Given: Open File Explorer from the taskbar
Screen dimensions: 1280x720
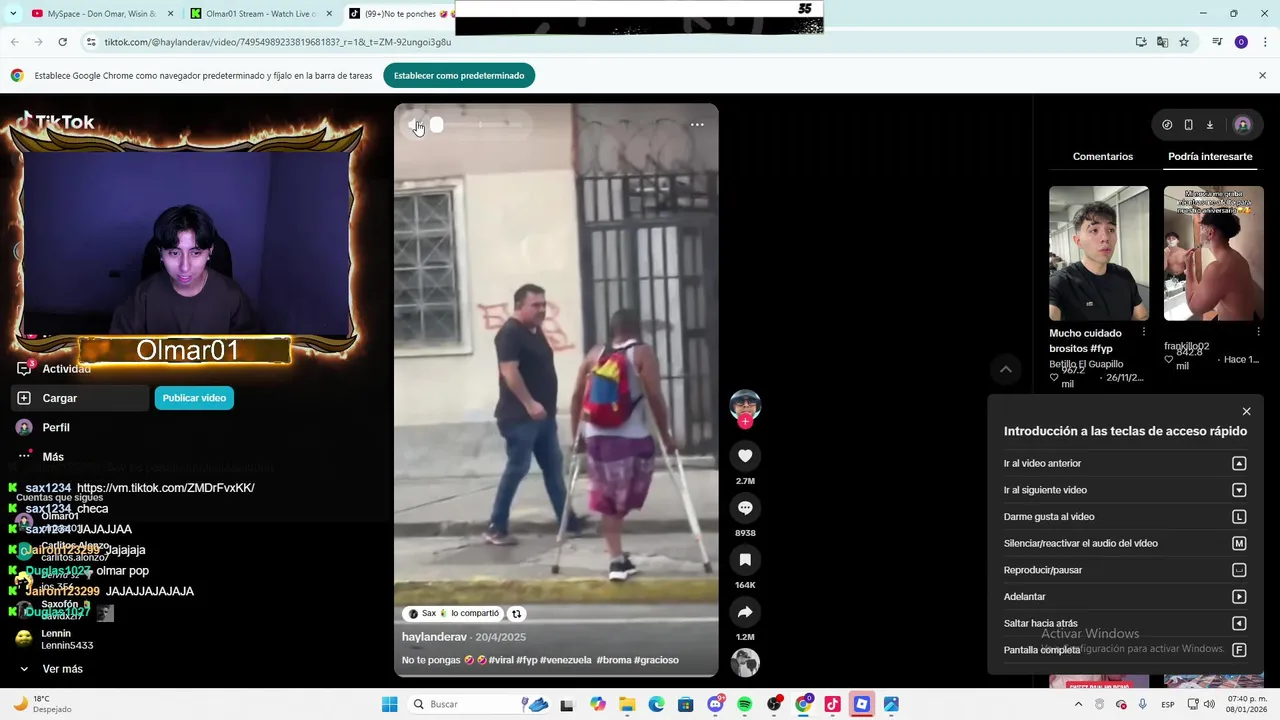Looking at the screenshot, I should point(627,704).
